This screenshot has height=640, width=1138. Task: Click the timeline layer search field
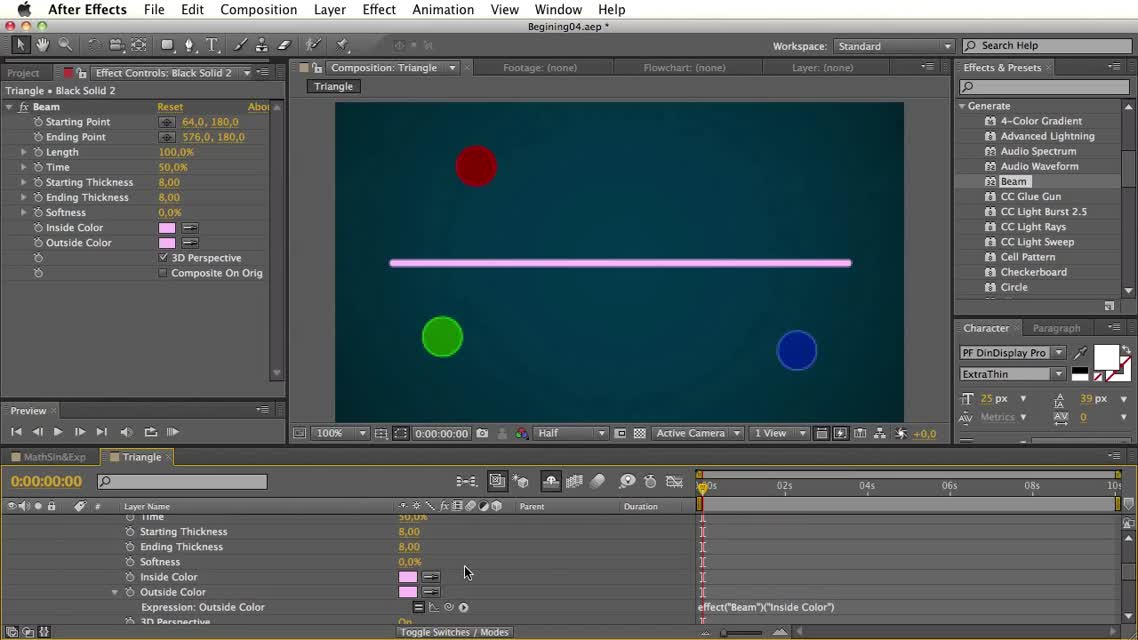point(183,481)
